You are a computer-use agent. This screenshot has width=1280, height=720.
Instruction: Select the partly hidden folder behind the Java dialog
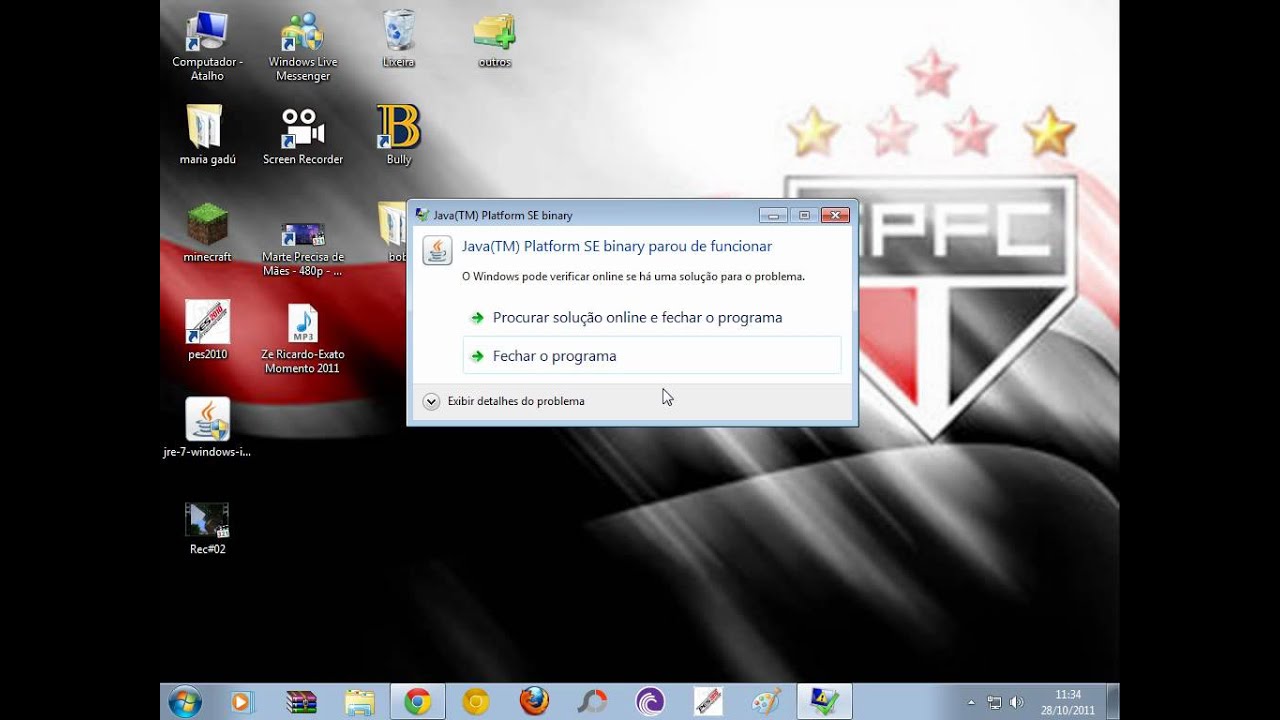[x=392, y=232]
